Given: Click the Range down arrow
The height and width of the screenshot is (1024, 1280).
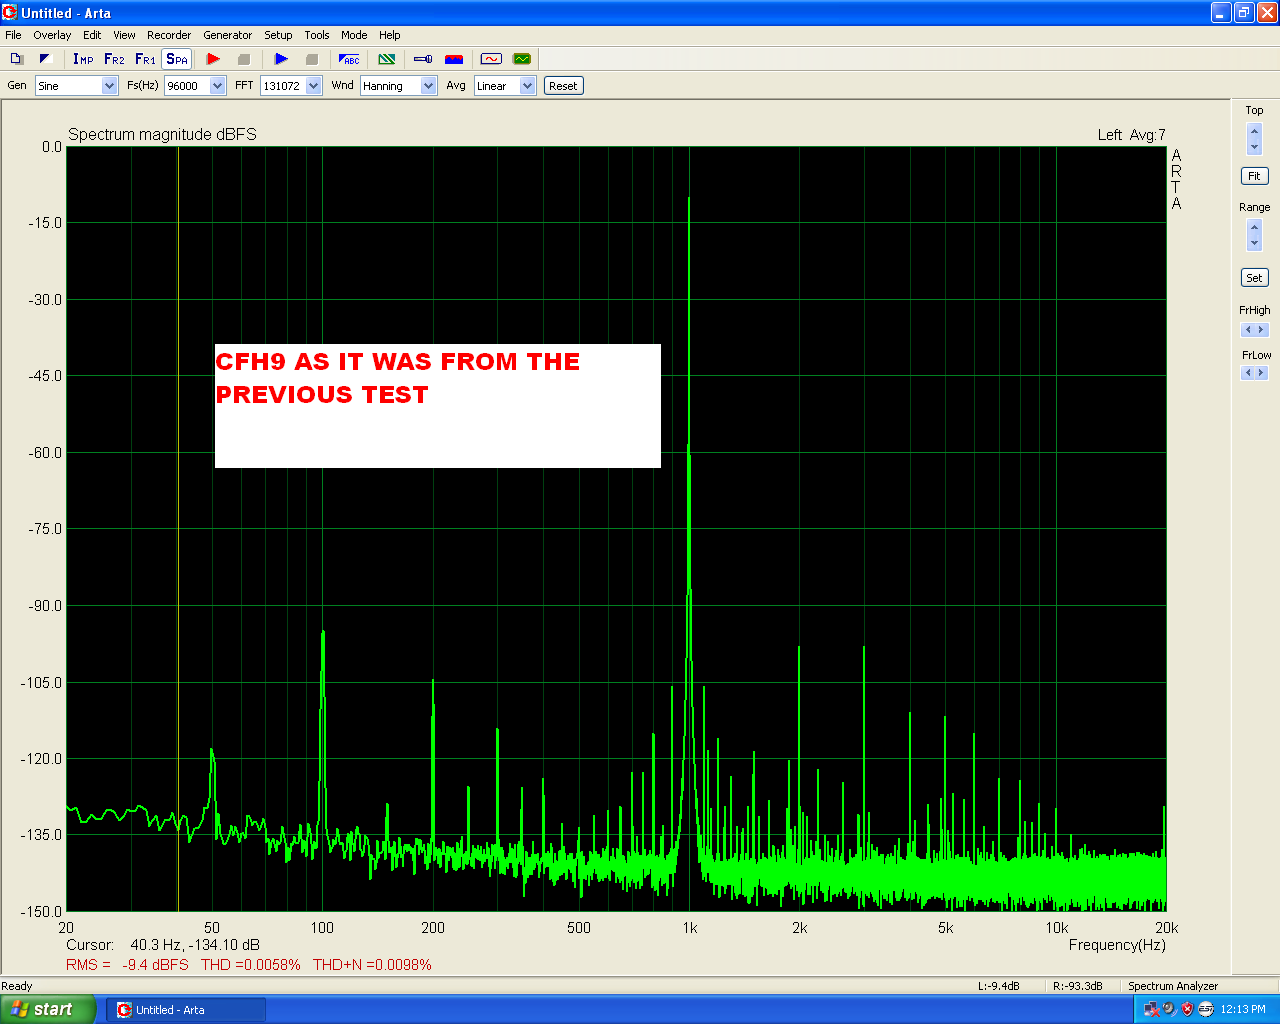Looking at the screenshot, I should click(1255, 243).
